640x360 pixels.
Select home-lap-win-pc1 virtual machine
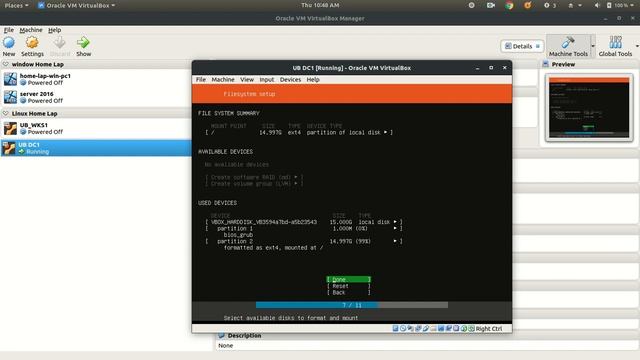(96, 79)
